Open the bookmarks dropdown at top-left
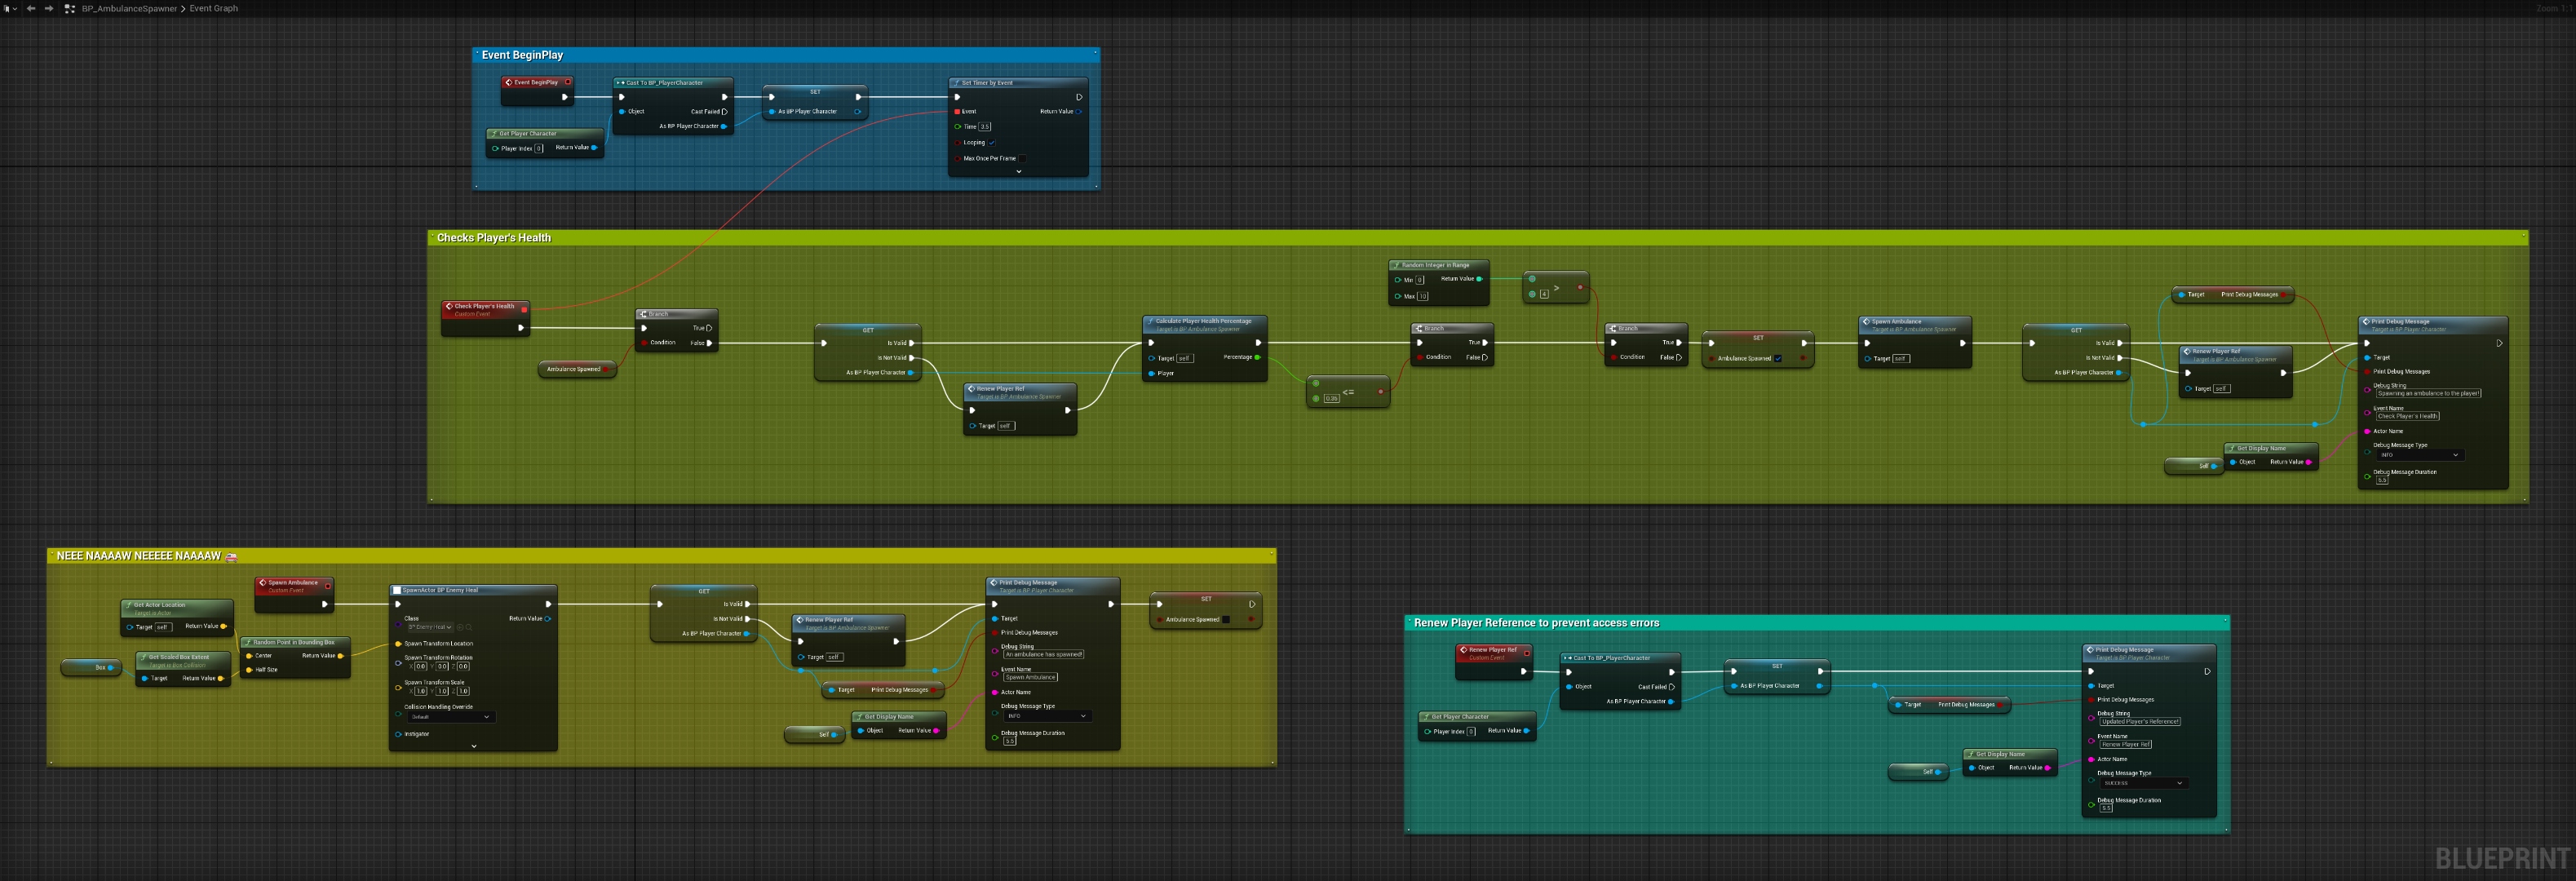This screenshot has width=2576, height=881. click(10, 8)
